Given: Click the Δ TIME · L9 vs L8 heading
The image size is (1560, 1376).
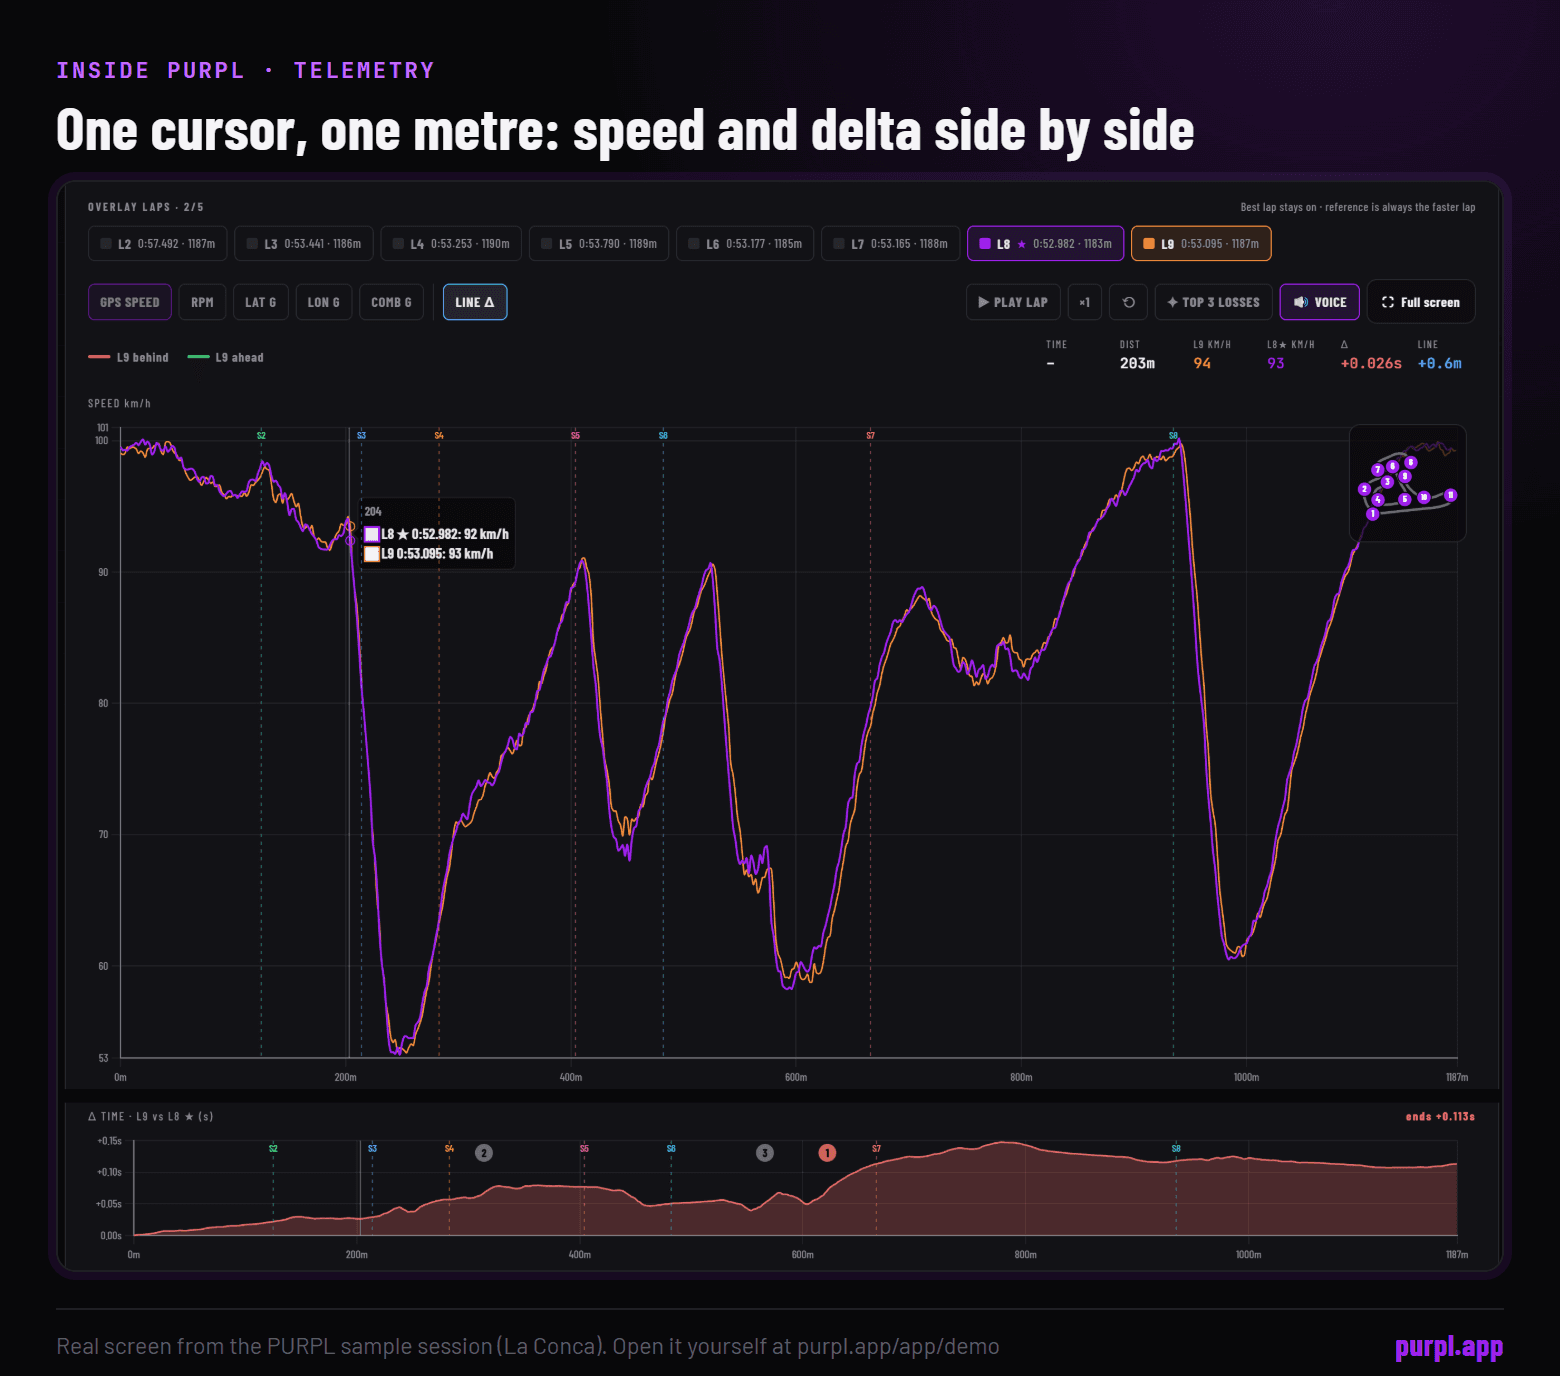Looking at the screenshot, I should (151, 1116).
